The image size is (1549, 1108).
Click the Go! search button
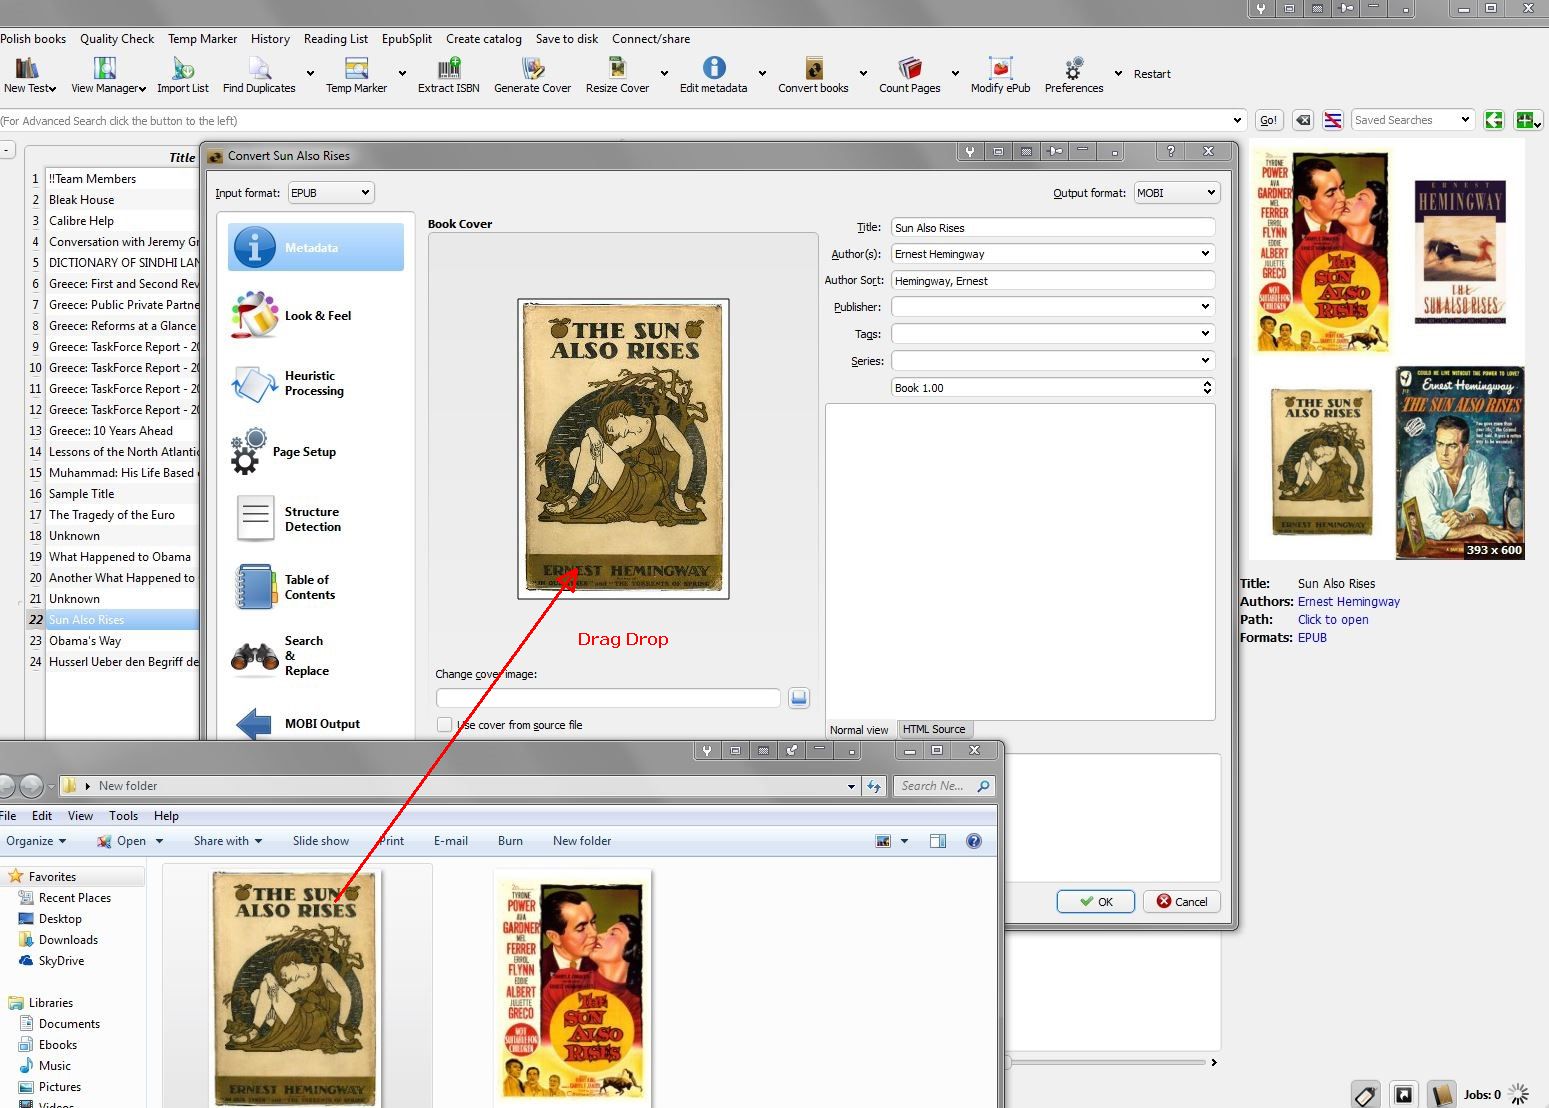[x=1269, y=120]
